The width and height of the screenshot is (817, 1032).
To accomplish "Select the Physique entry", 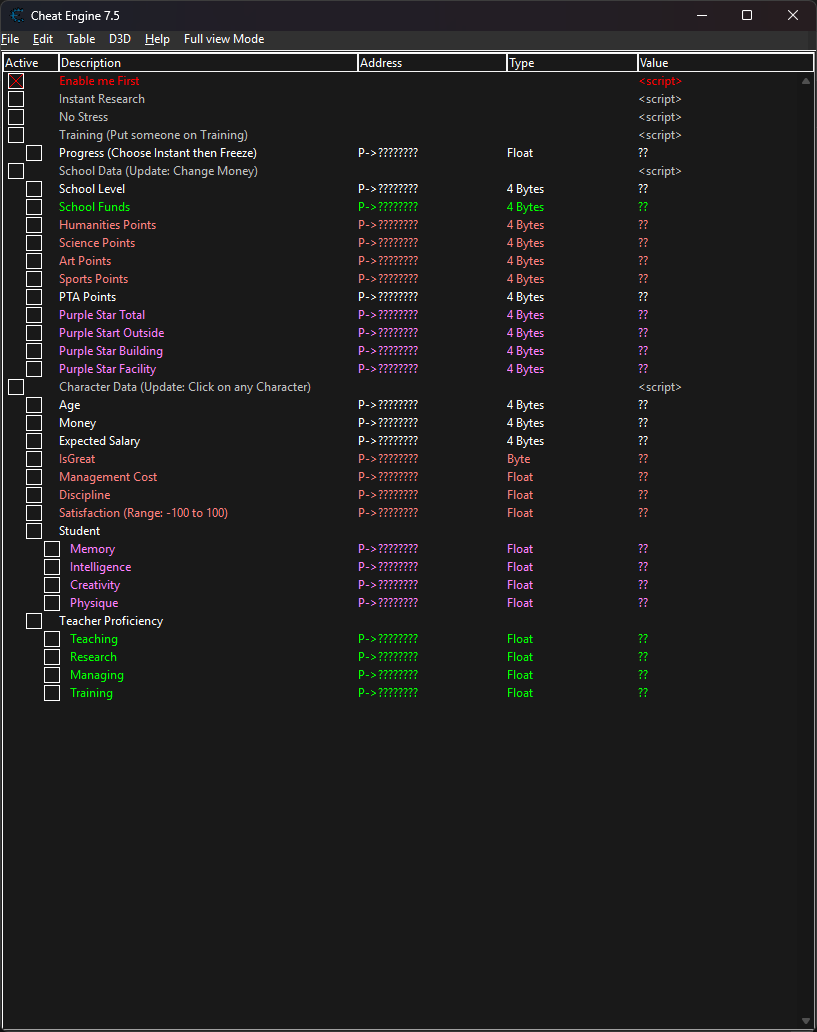I will (94, 603).
